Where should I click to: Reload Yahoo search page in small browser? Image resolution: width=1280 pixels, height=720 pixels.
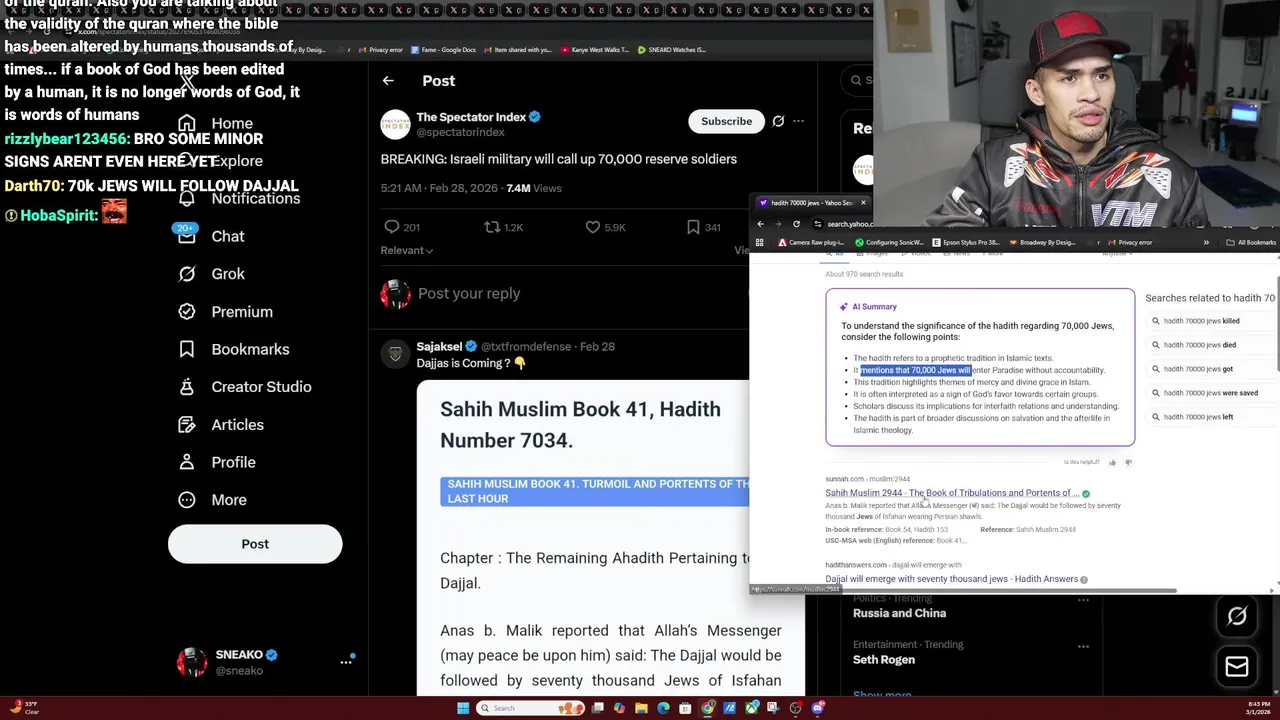click(796, 224)
